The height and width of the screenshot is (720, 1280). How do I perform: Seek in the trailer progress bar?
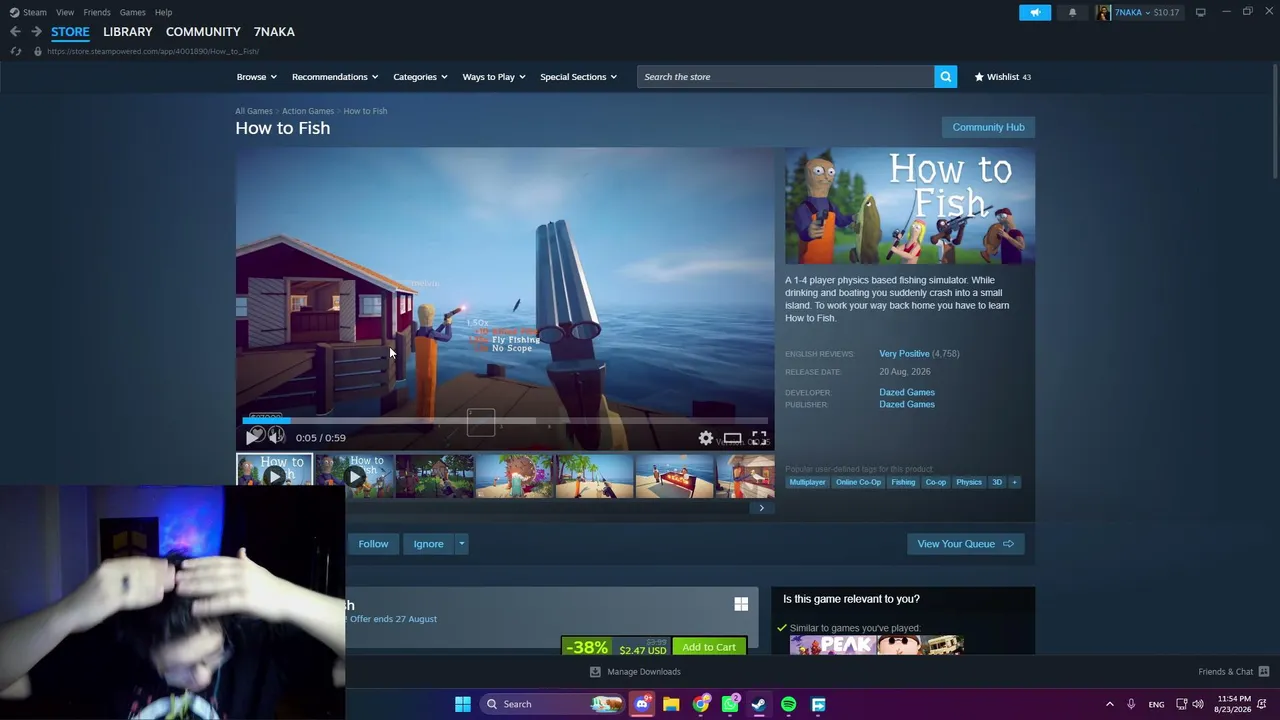point(505,420)
